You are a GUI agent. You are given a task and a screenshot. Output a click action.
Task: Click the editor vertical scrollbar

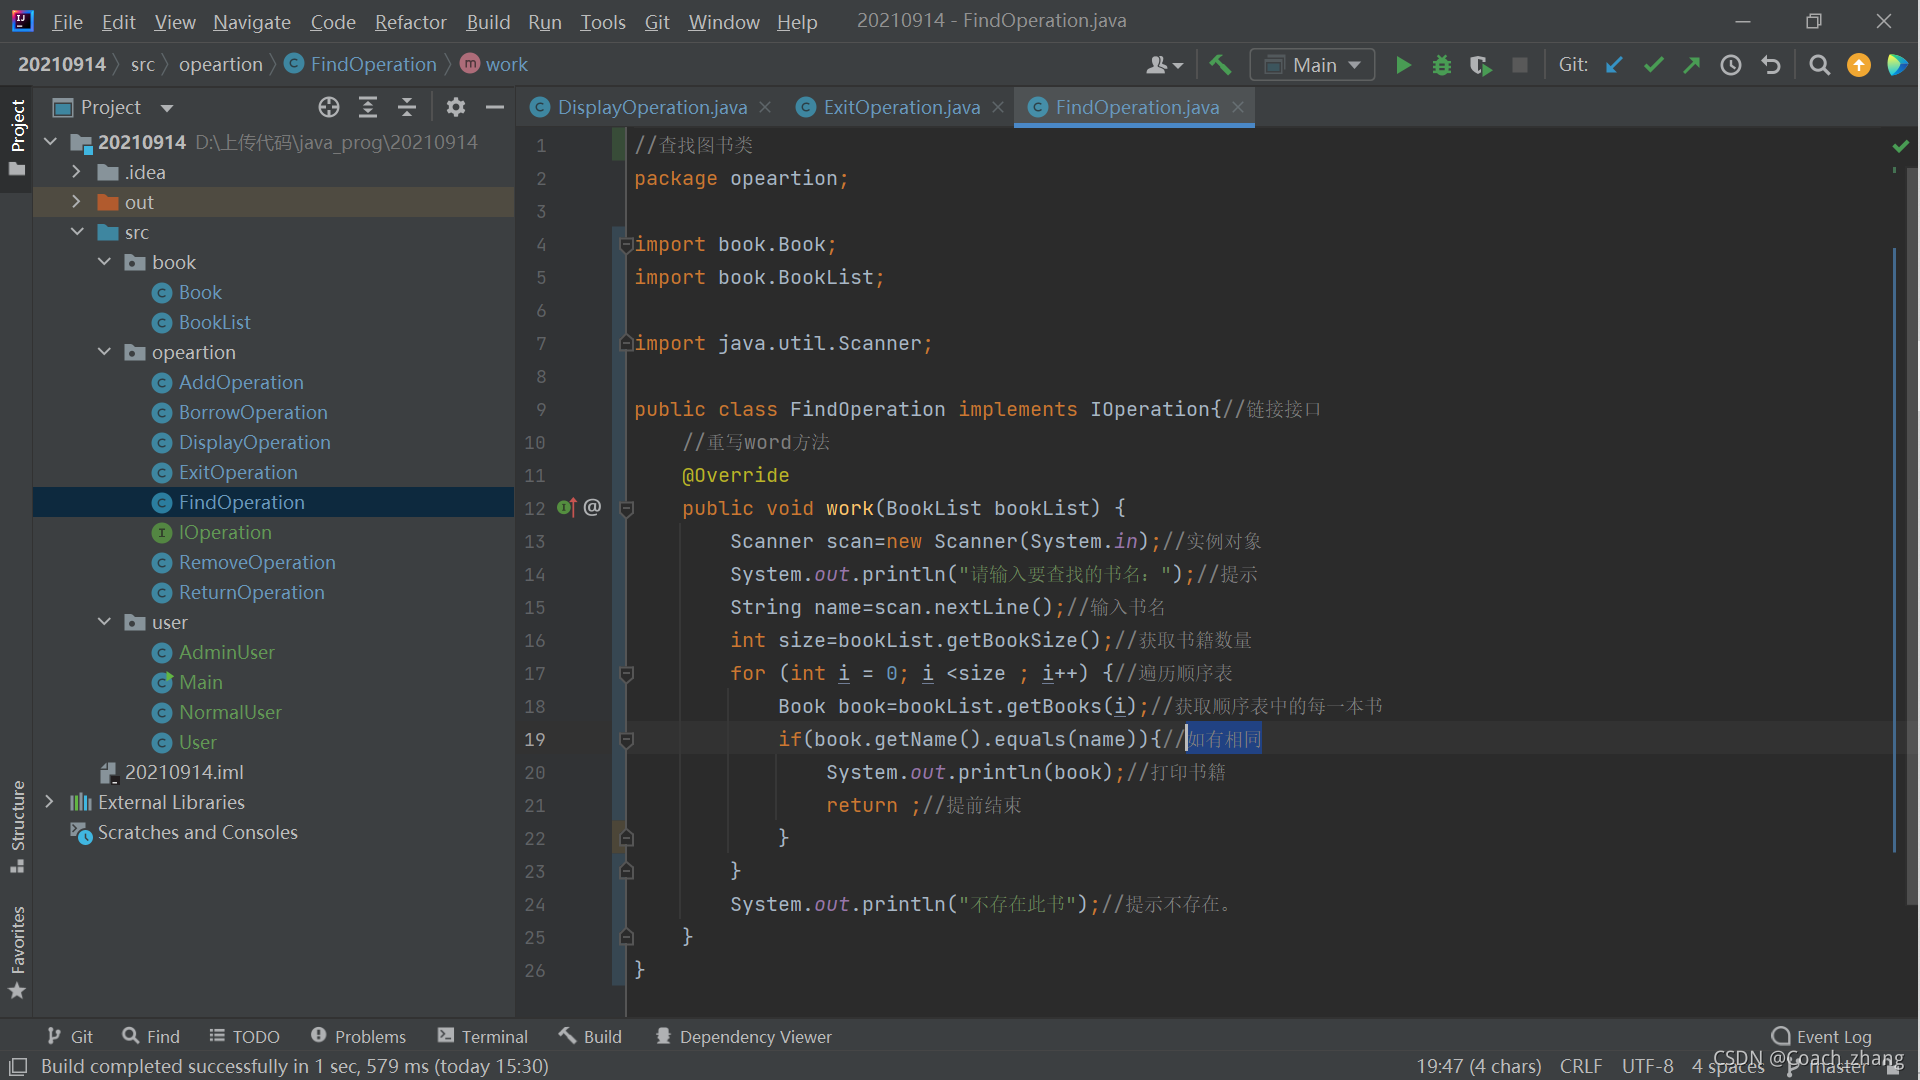1911,535
